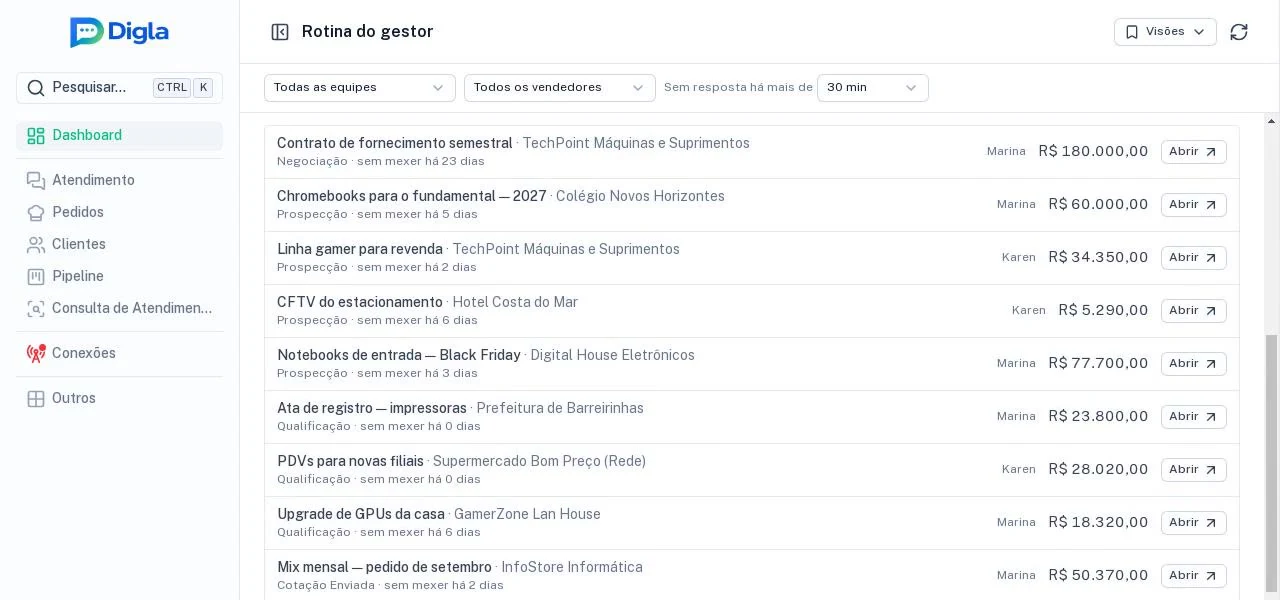Open the Visões dropdown
The image size is (1280, 600).
click(1165, 32)
